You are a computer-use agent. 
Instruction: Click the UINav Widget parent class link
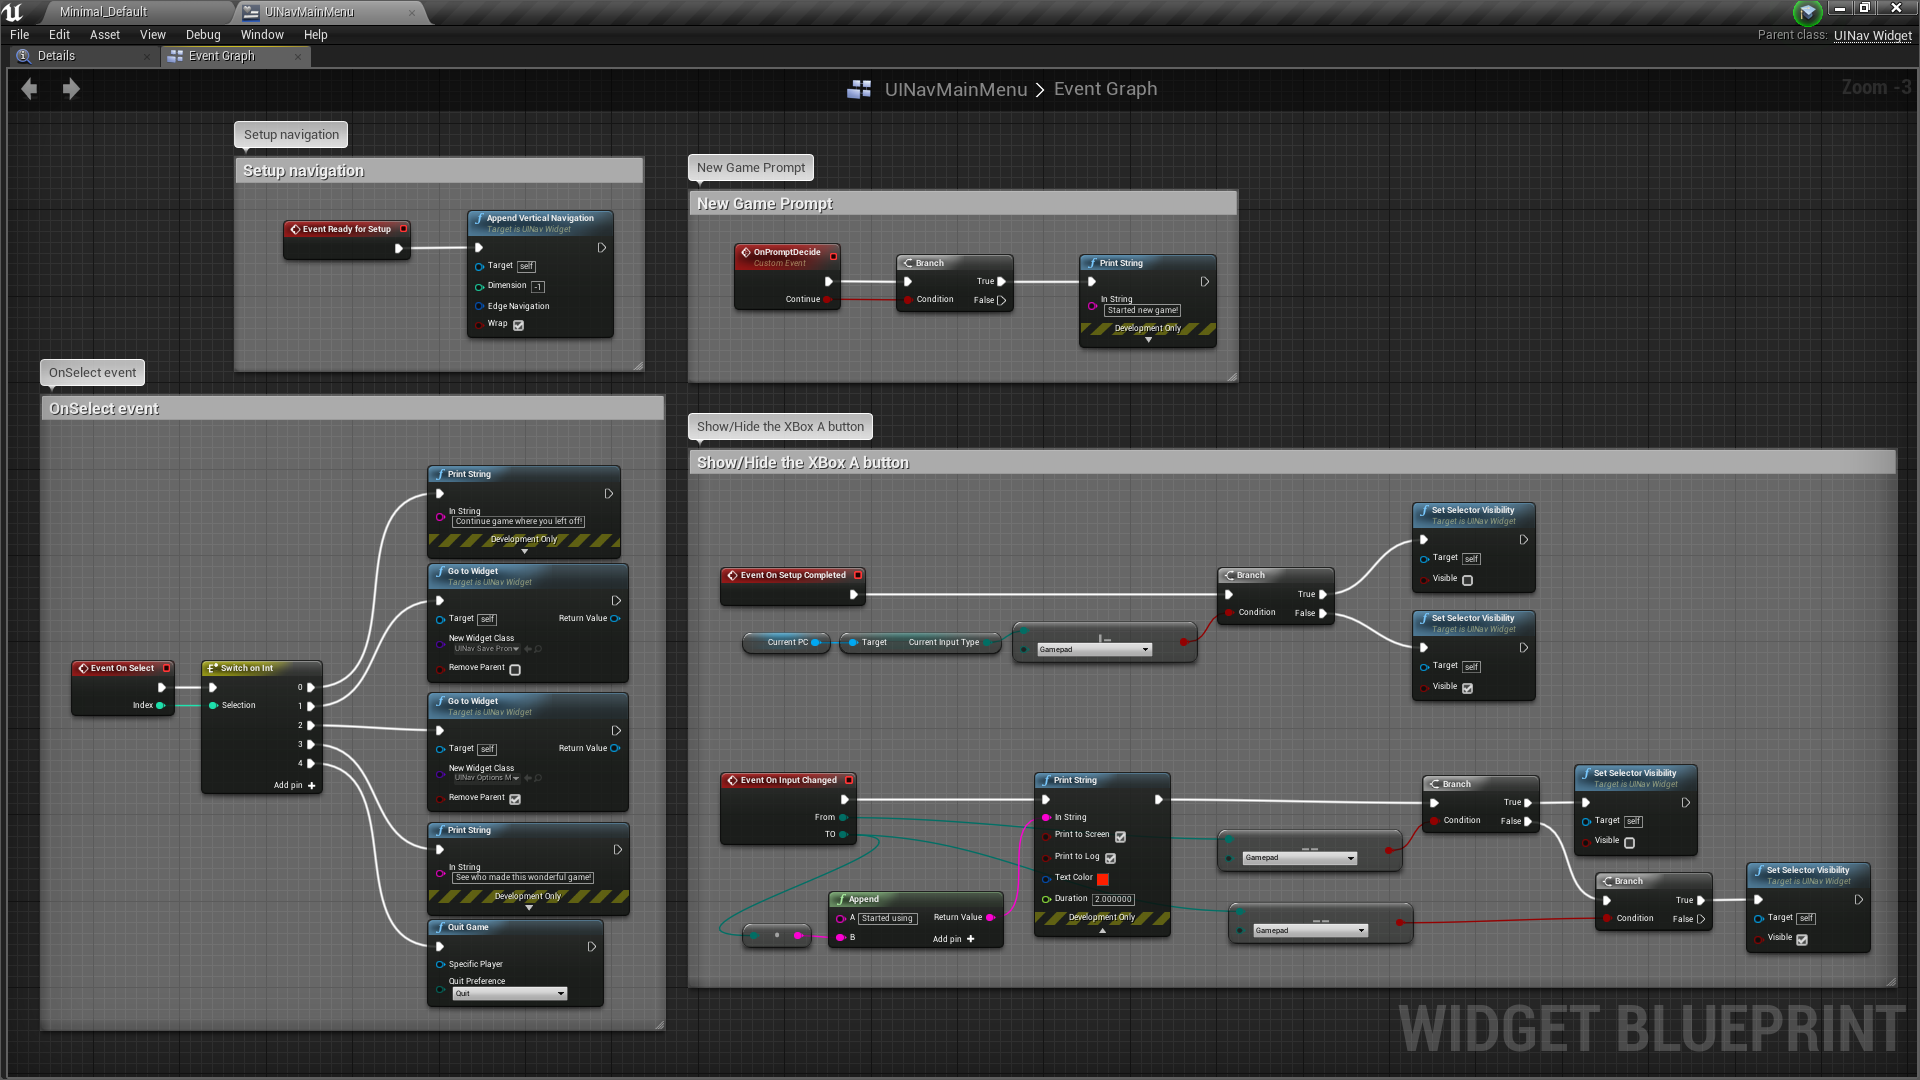click(x=1872, y=35)
